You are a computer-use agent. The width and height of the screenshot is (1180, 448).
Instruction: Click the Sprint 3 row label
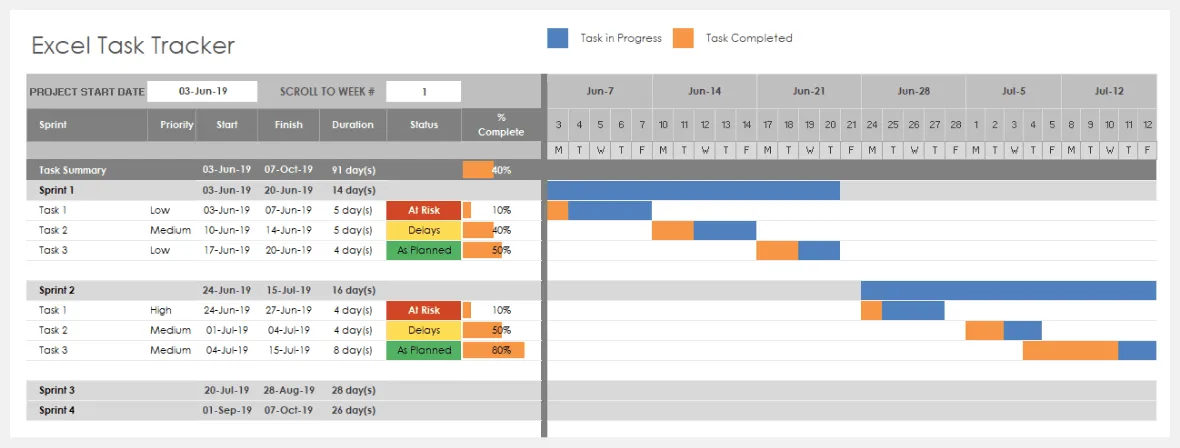tap(58, 390)
